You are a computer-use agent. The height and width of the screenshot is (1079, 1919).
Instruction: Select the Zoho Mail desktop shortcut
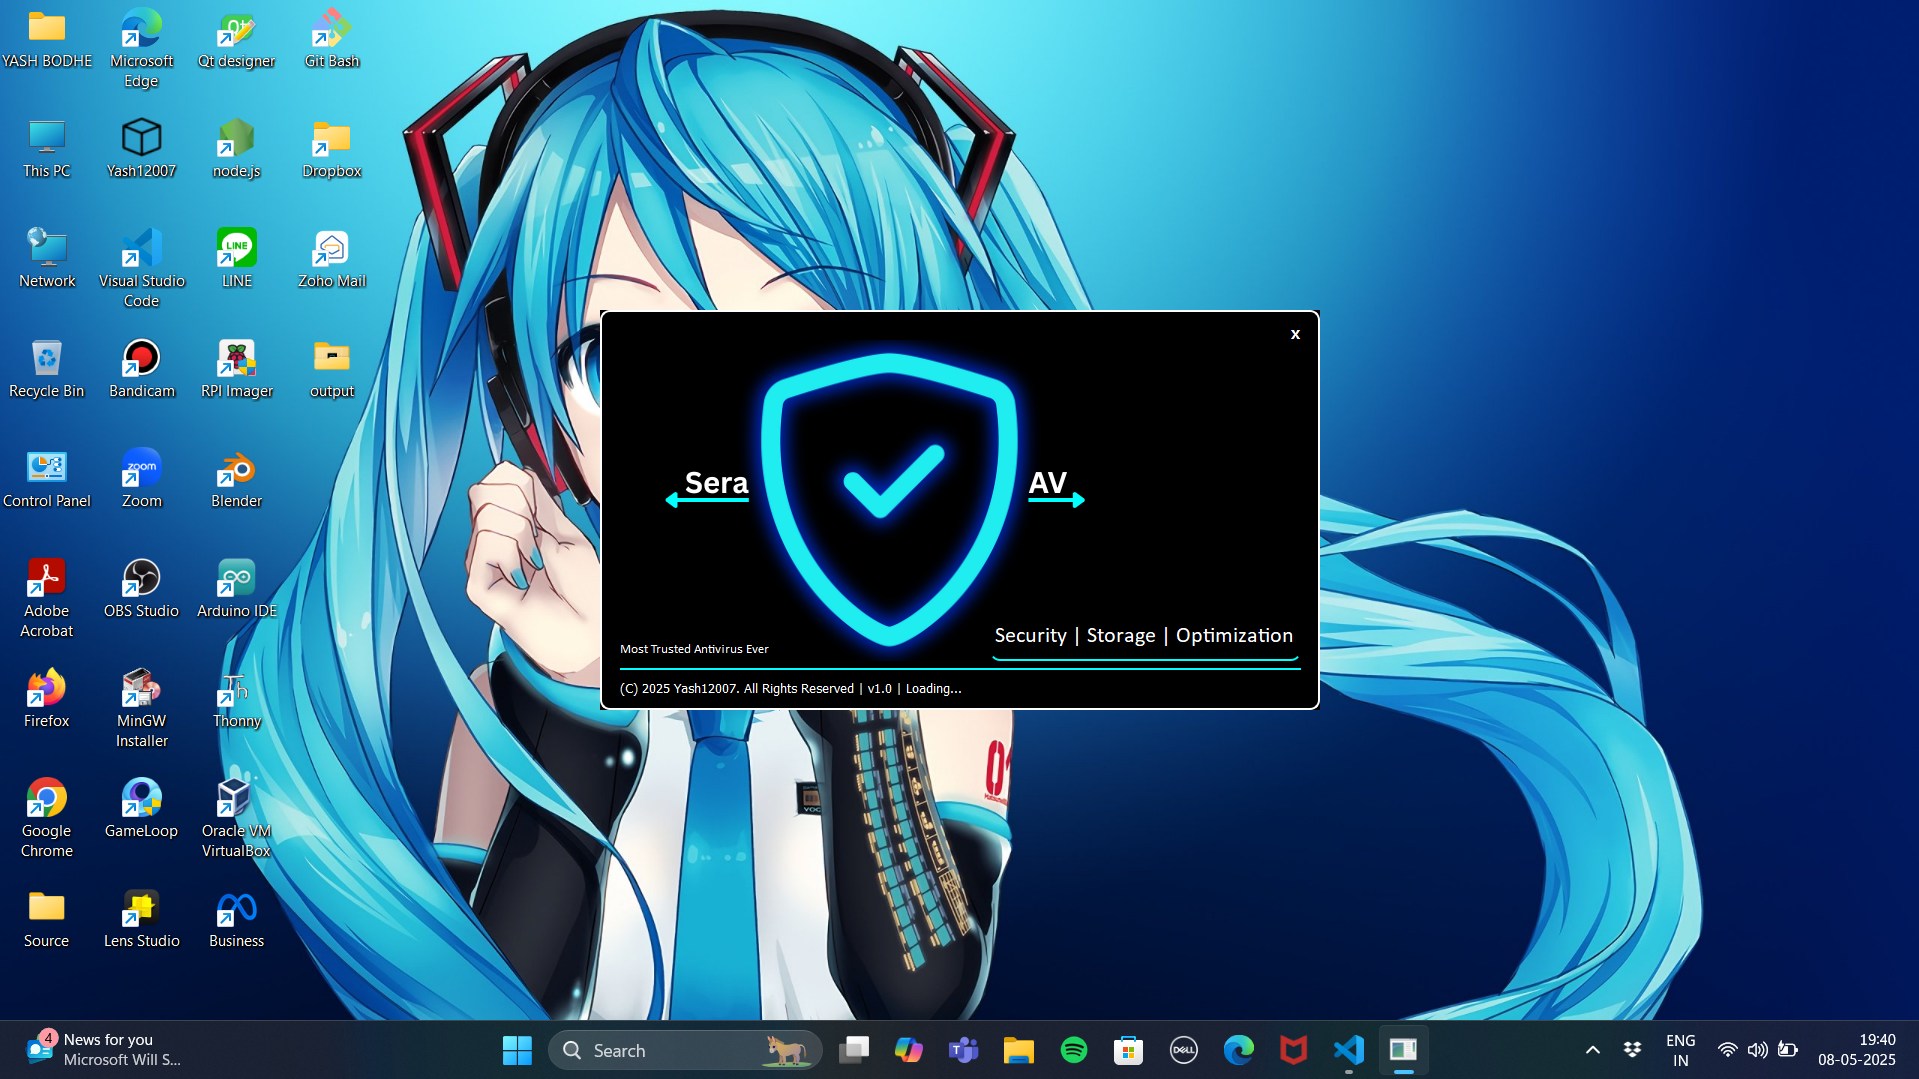point(331,260)
